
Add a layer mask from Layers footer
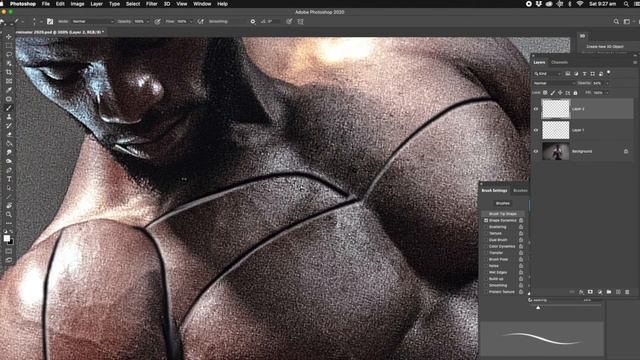(x=590, y=292)
